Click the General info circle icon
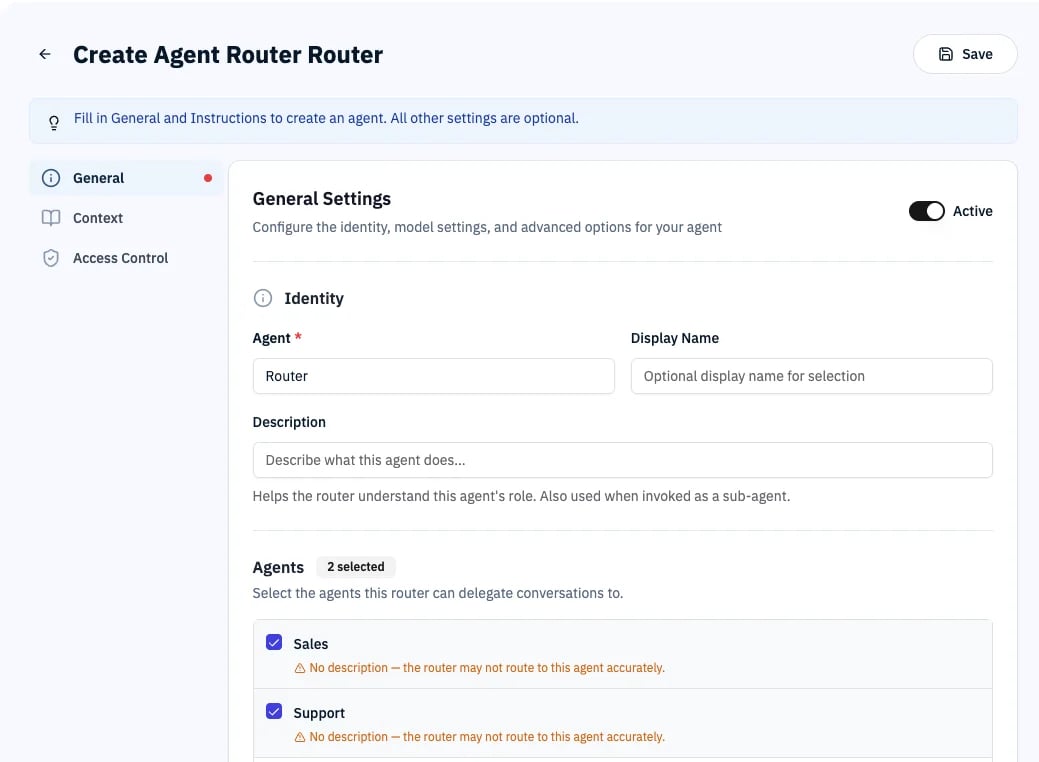This screenshot has height=762, width=1039. pos(51,178)
